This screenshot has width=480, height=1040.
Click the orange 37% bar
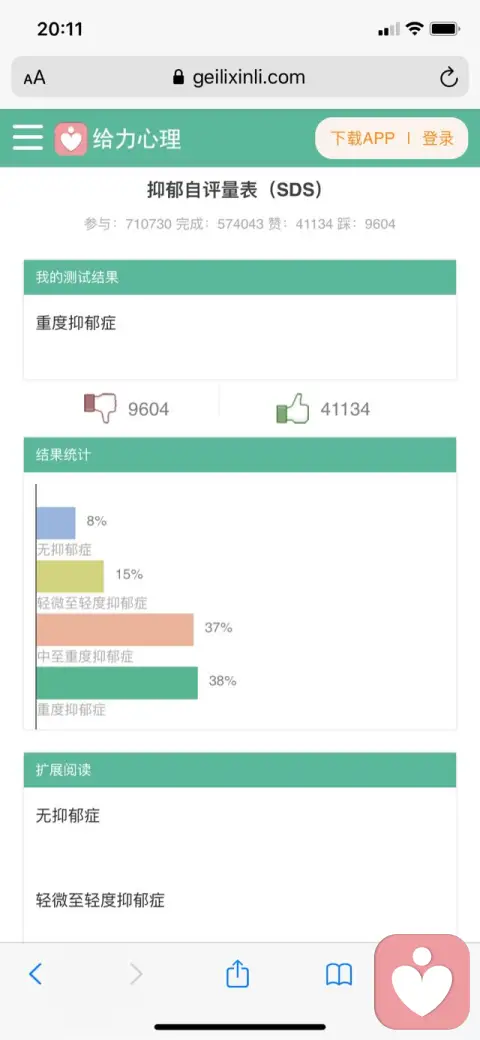(x=115, y=629)
